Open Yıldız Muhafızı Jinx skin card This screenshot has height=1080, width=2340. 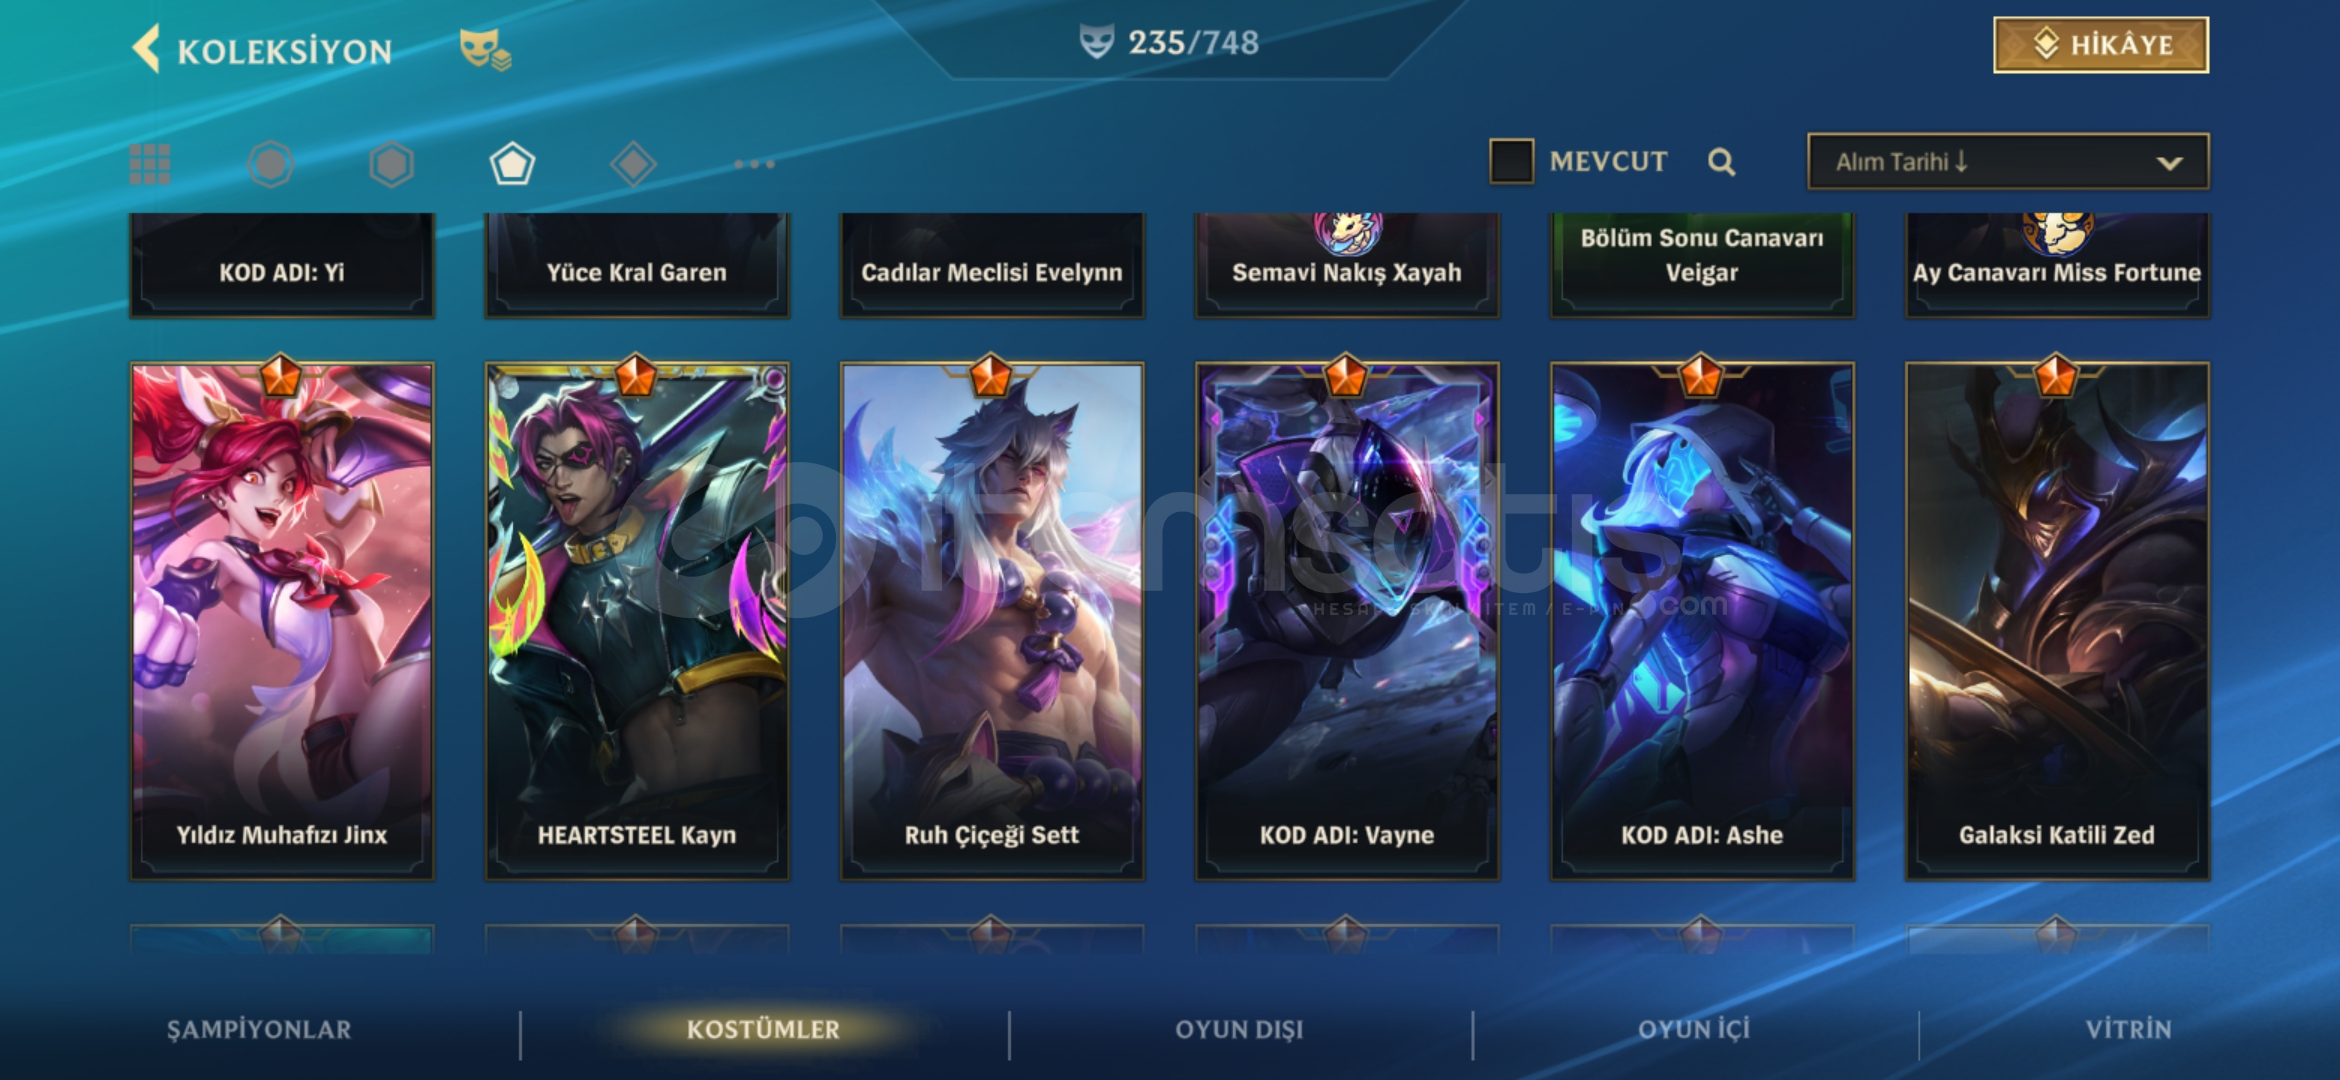(282, 621)
